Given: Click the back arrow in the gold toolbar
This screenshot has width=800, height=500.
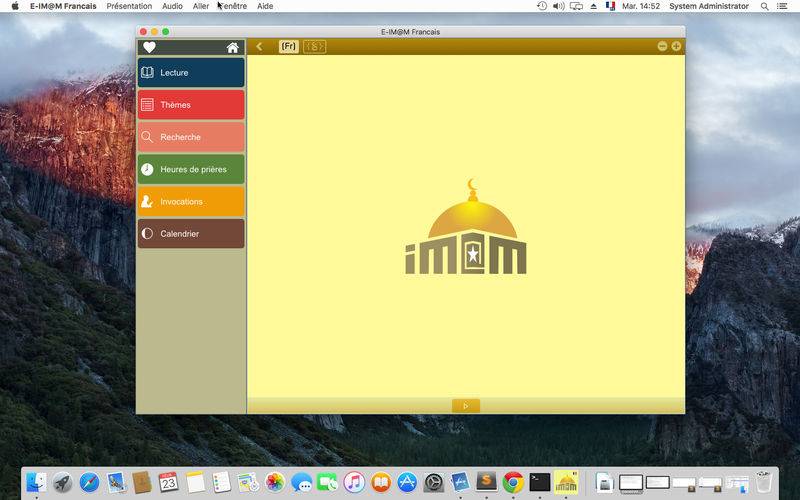Looking at the screenshot, I should [x=259, y=46].
